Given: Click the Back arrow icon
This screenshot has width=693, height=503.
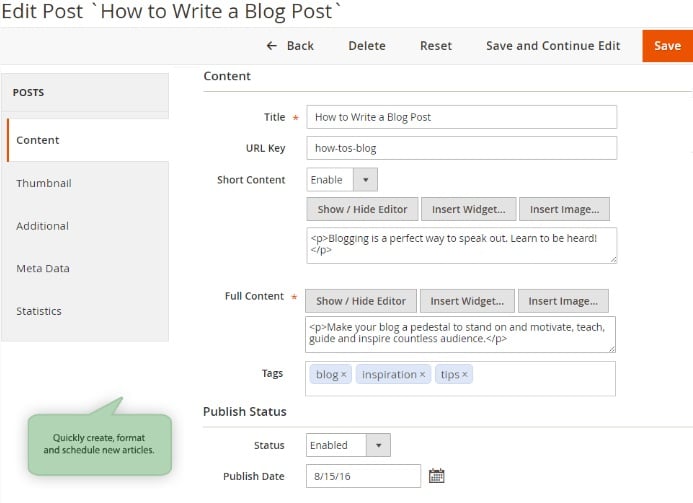Looking at the screenshot, I should pos(271,46).
